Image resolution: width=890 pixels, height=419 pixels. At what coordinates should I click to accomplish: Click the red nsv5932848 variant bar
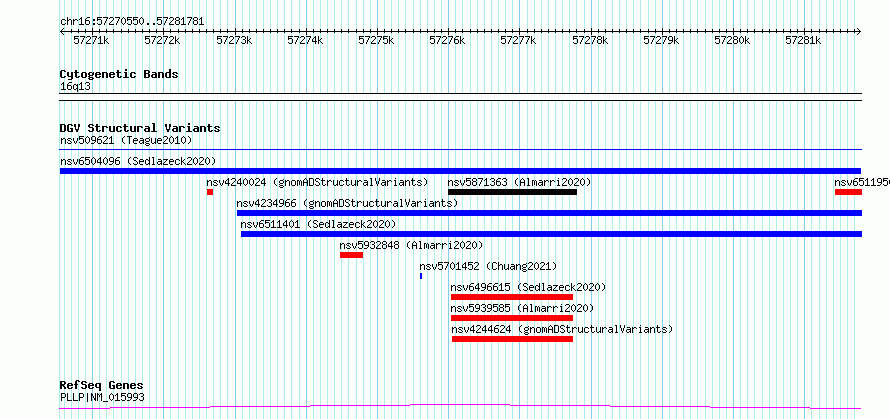(x=351, y=255)
